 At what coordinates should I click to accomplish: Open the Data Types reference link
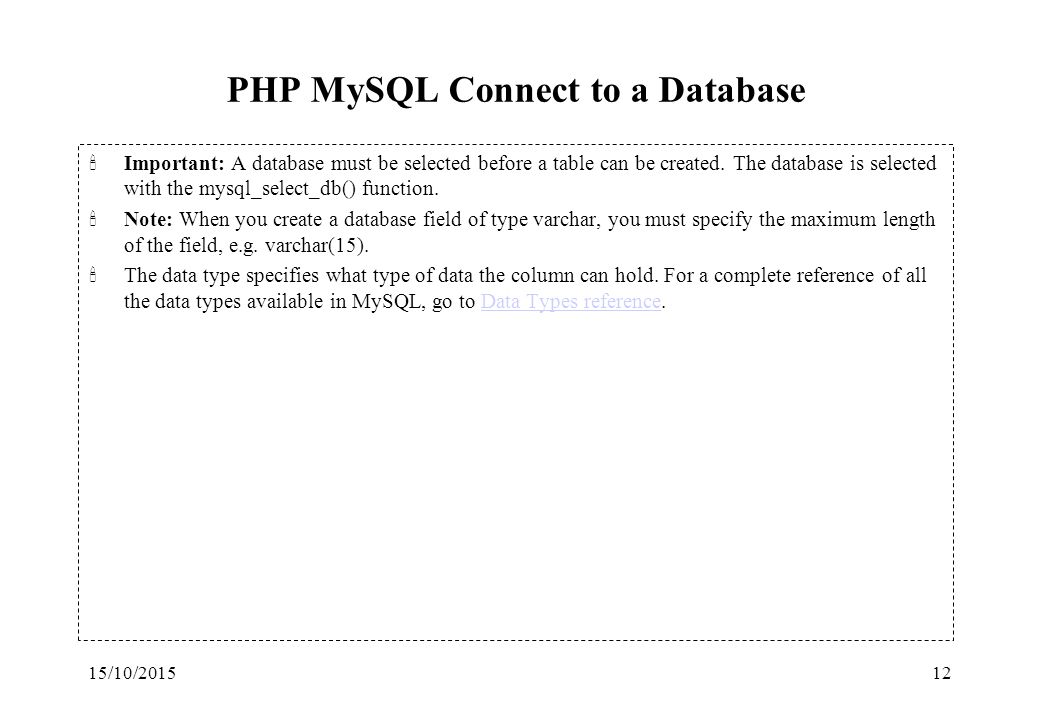pos(570,302)
